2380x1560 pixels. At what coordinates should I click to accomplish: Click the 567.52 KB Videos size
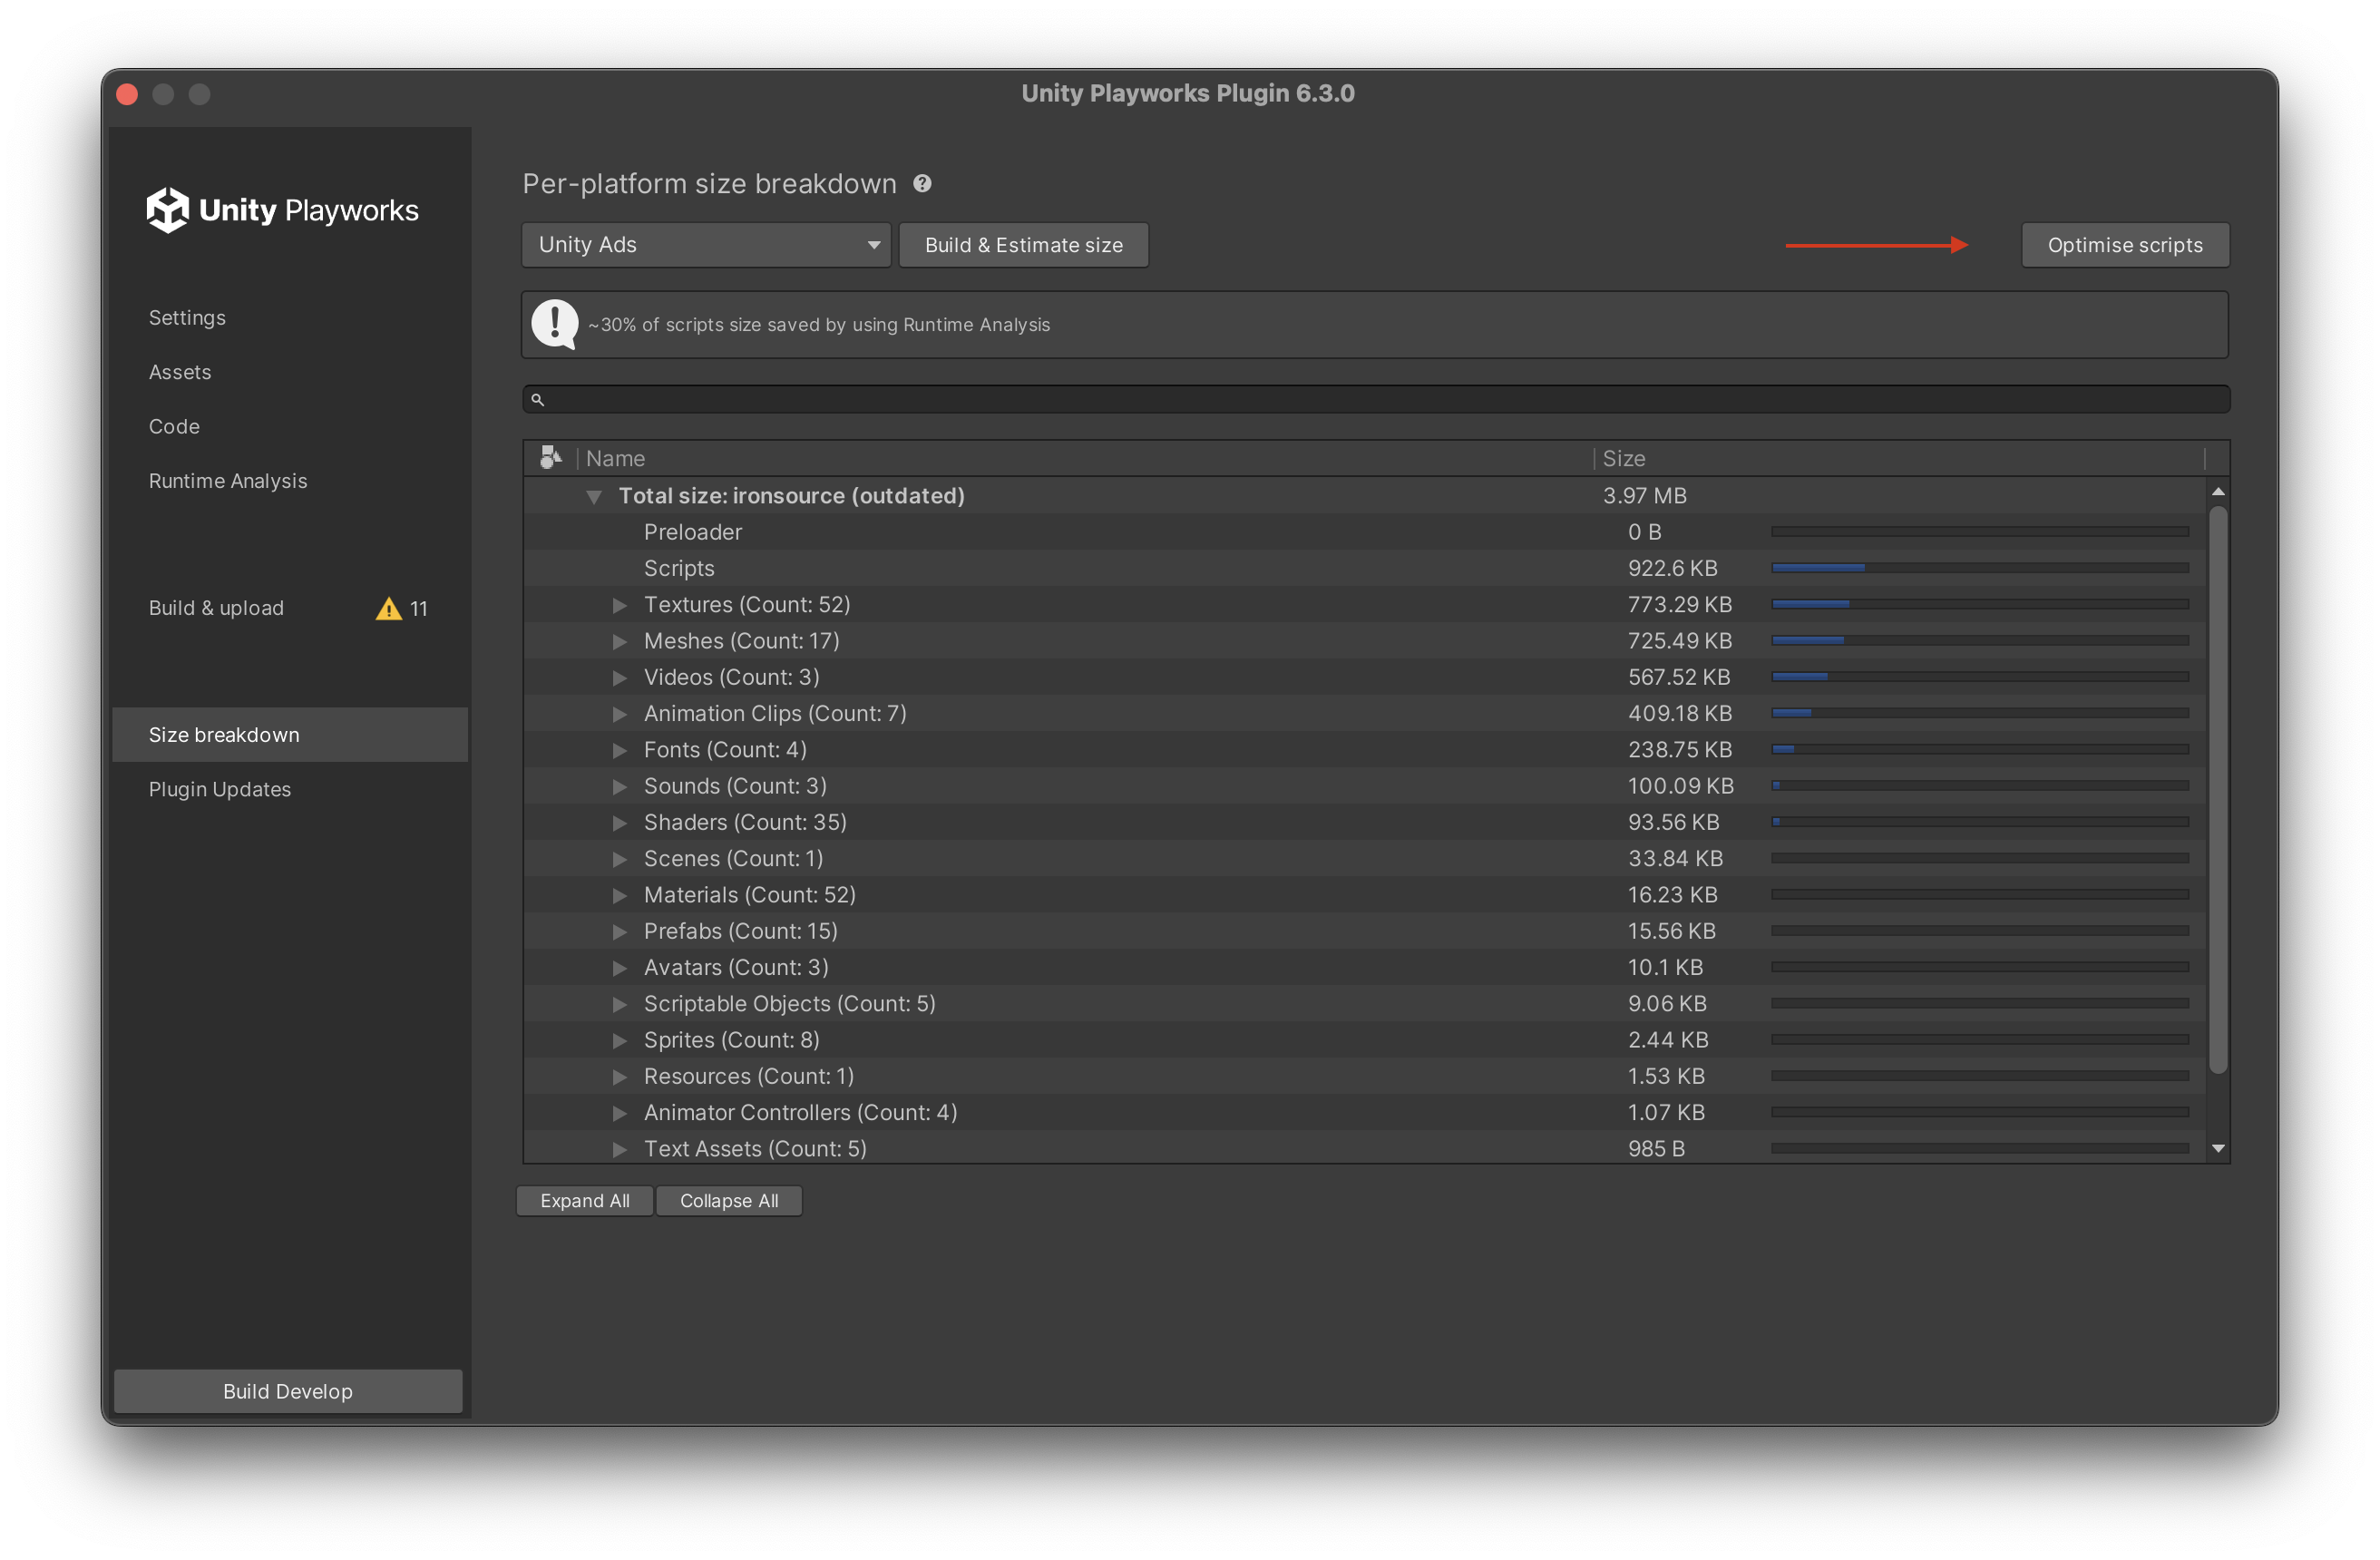pos(1678,677)
